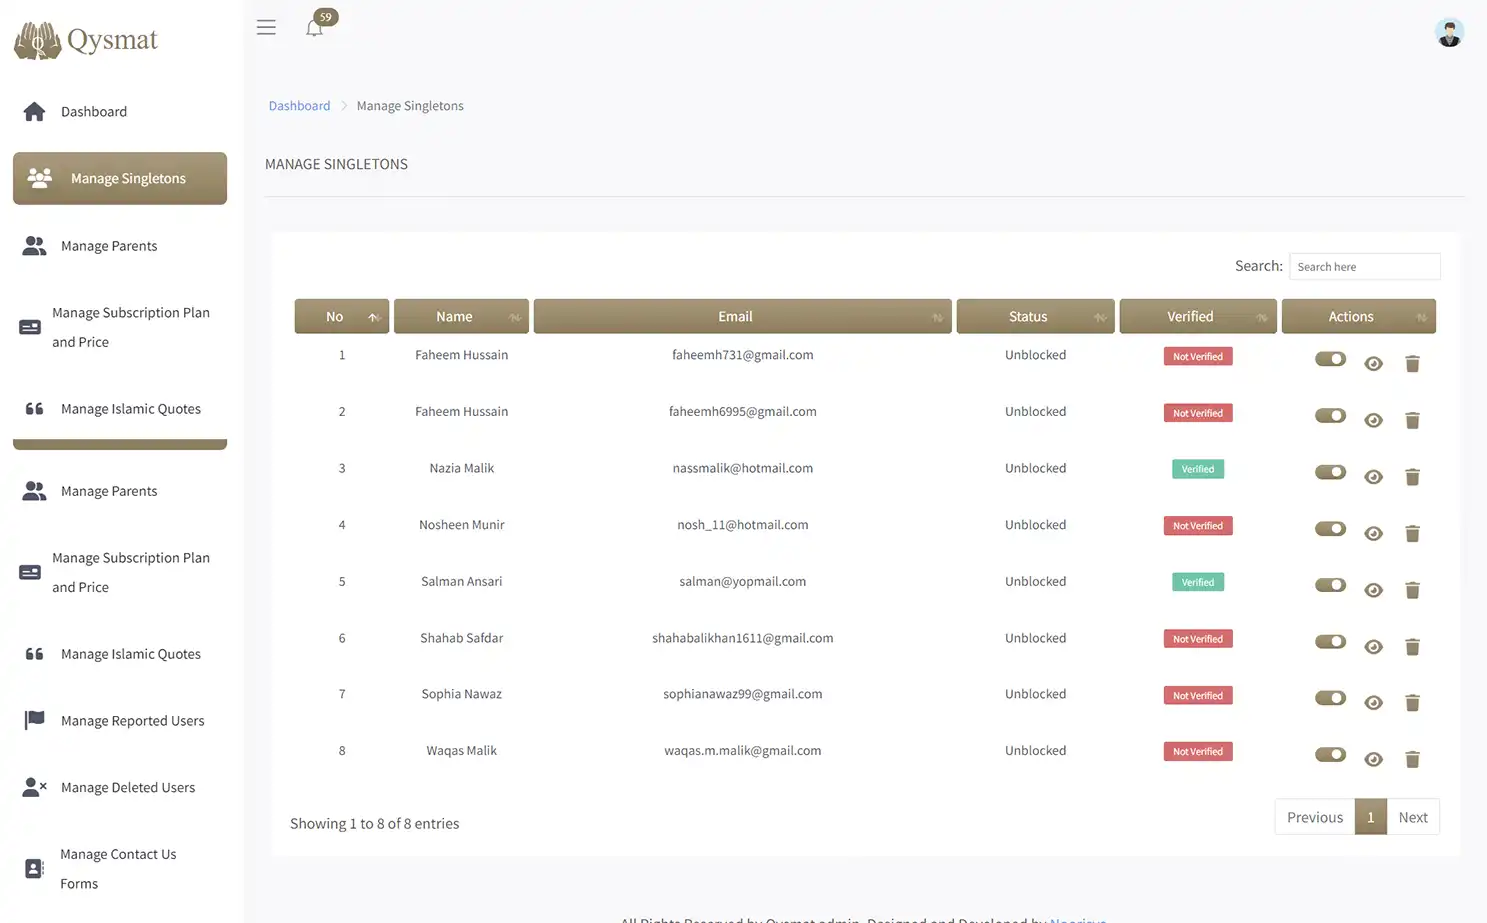The width and height of the screenshot is (1487, 923).
Task: View details of Nazia Malik using the eye icon
Action: [1373, 476]
